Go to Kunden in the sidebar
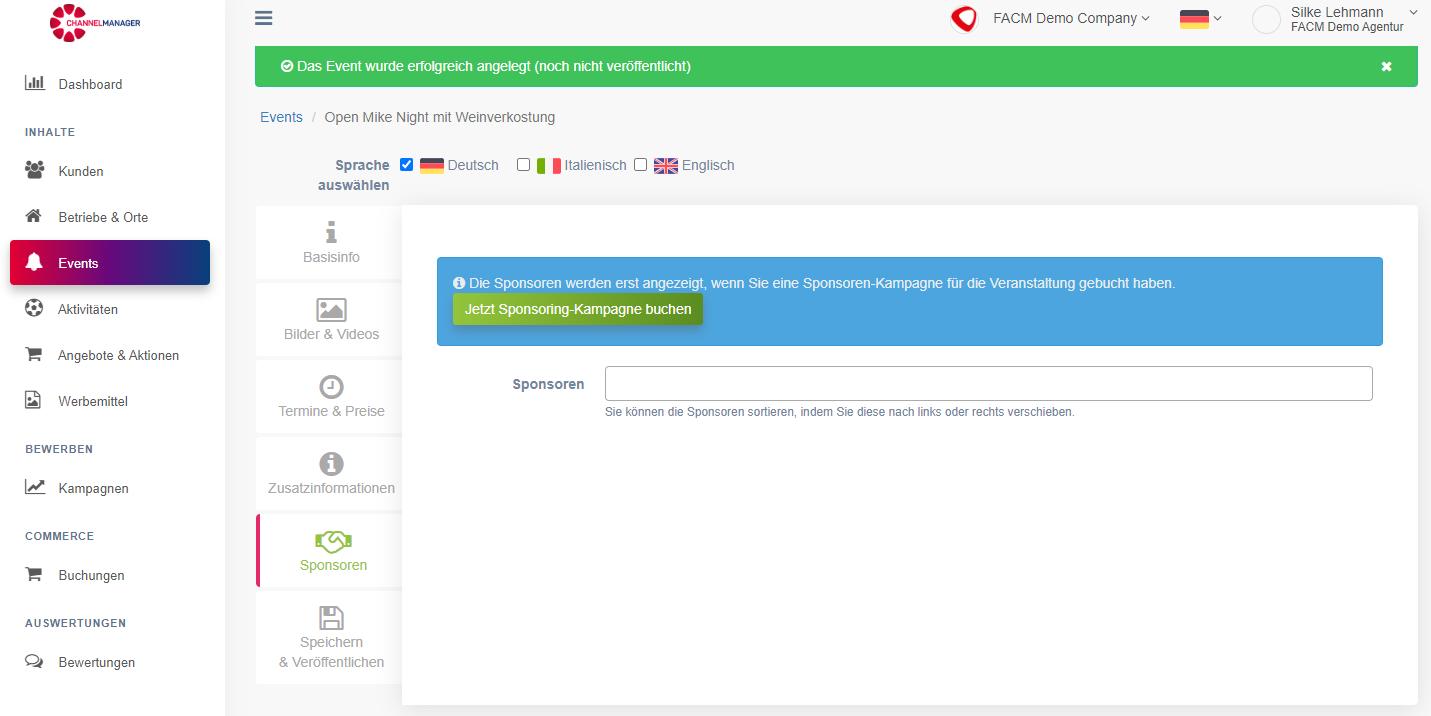This screenshot has width=1431, height=716. tap(81, 171)
